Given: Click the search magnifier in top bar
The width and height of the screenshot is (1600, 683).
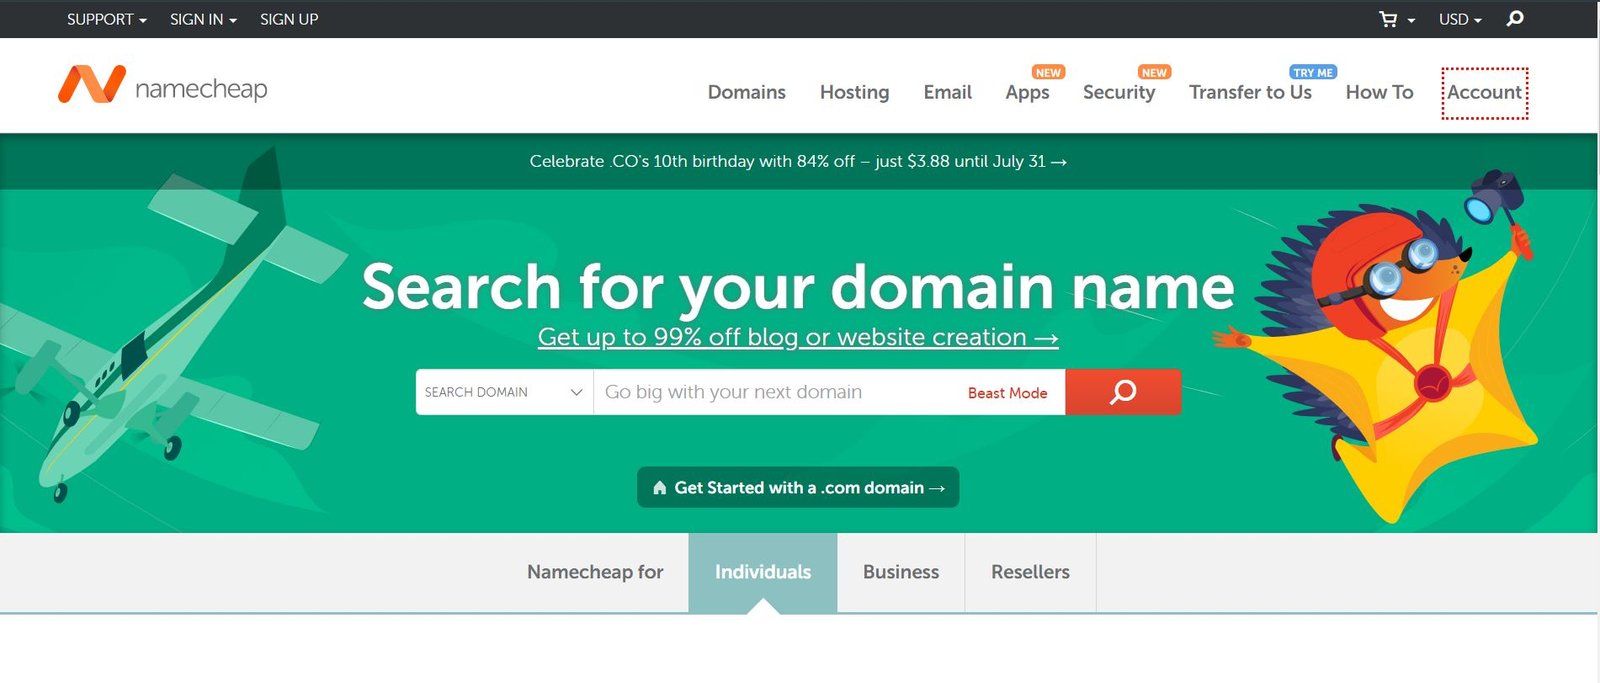Looking at the screenshot, I should (1515, 19).
